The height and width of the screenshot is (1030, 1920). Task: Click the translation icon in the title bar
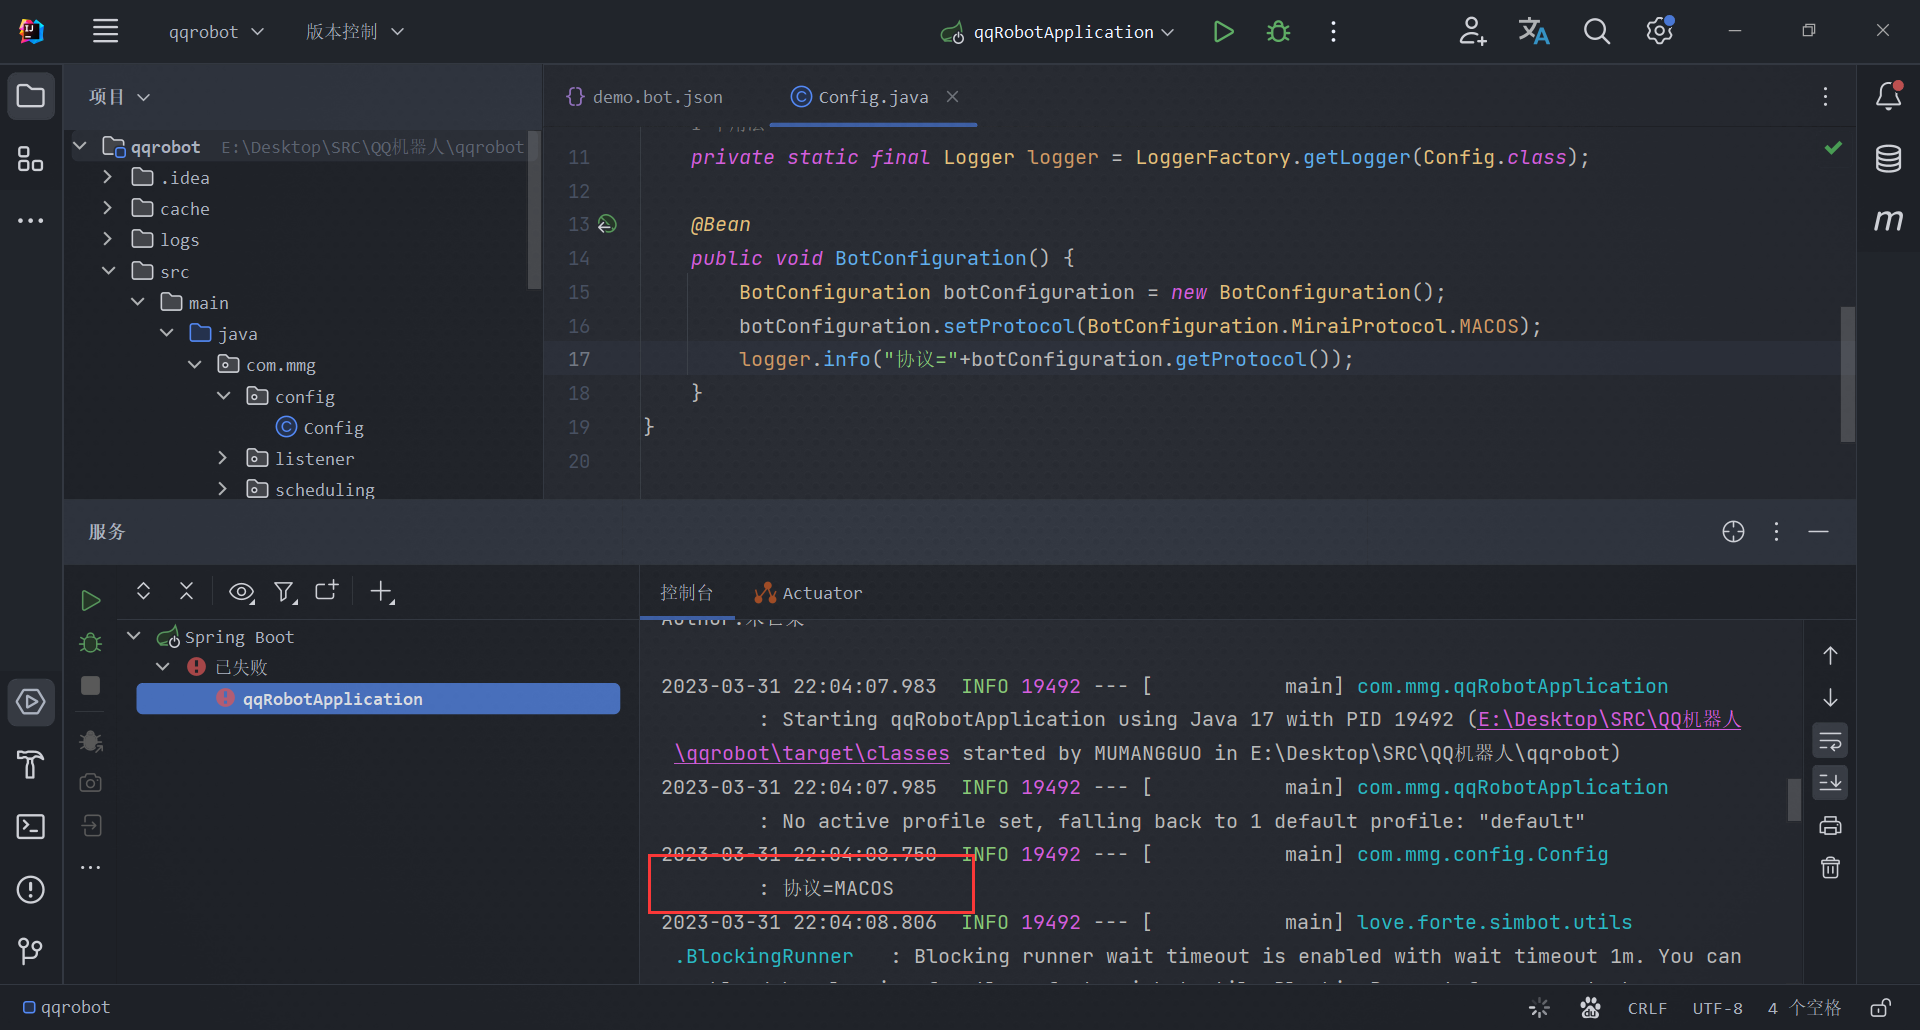[1533, 31]
